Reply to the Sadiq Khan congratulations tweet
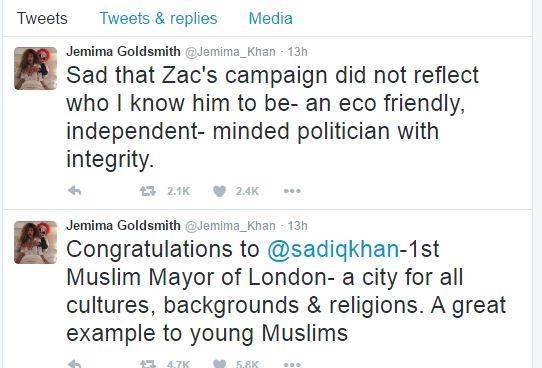542x368 pixels. [x=75, y=364]
